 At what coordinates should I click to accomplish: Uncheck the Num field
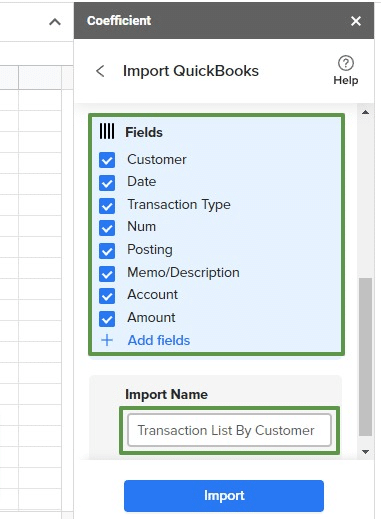point(107,228)
